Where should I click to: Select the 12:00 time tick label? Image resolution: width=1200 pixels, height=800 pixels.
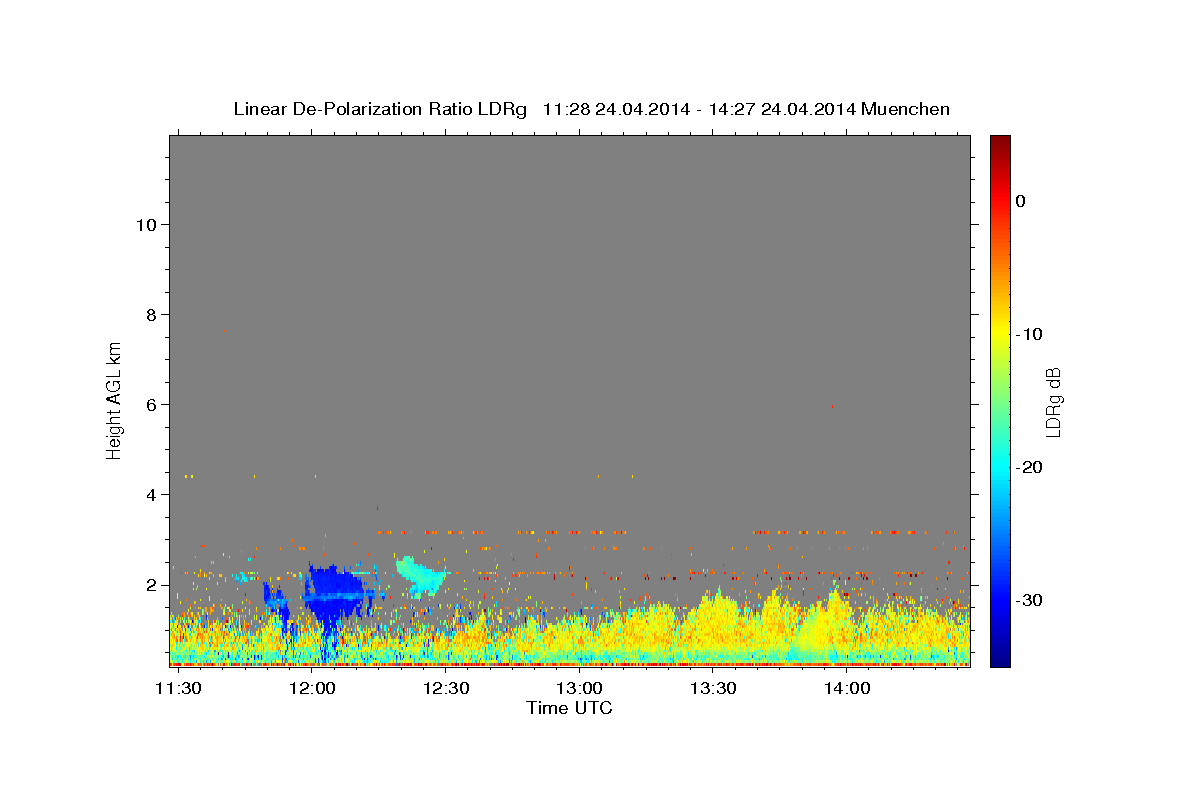click(x=312, y=688)
